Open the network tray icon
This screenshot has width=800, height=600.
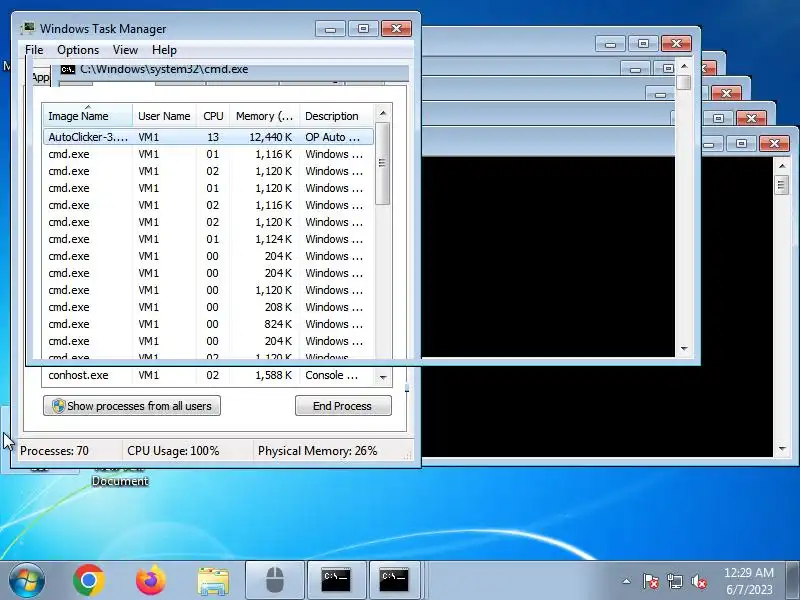[x=674, y=581]
